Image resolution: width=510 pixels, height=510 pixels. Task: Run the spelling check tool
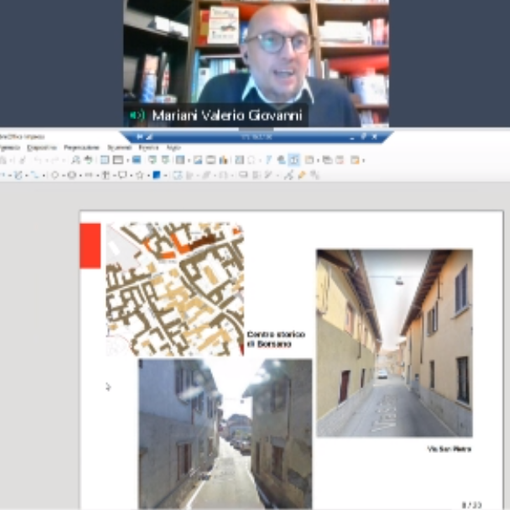[88, 160]
